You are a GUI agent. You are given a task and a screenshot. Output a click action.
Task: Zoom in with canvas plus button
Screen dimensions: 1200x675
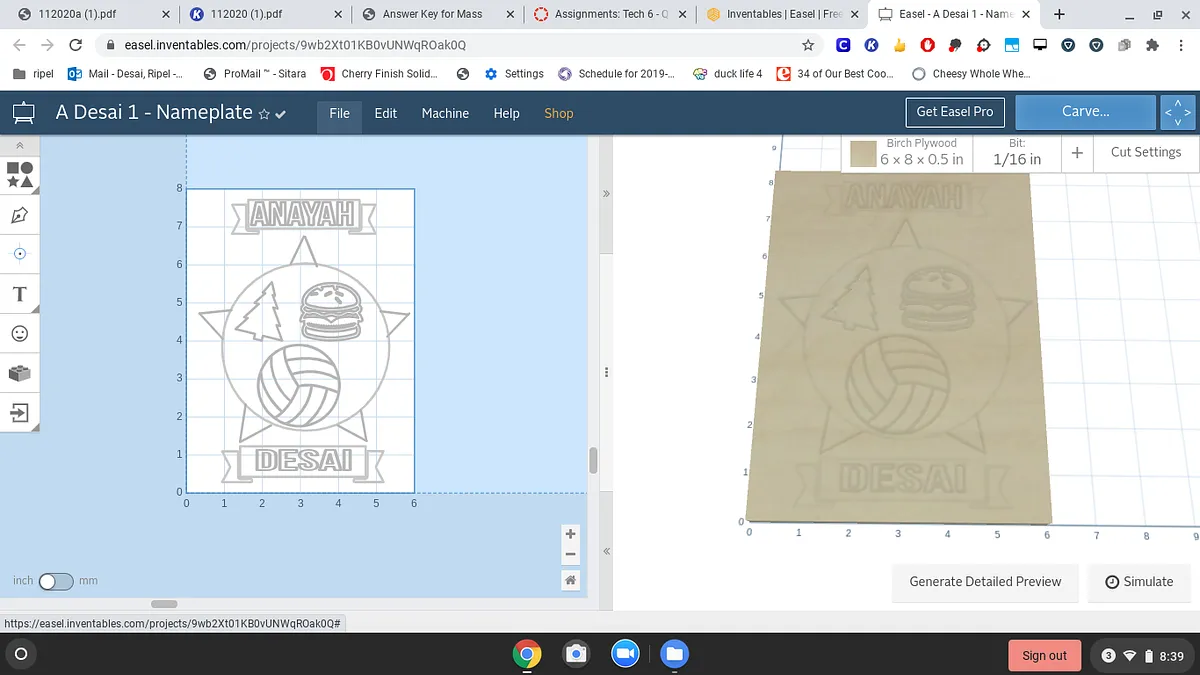tap(570, 534)
